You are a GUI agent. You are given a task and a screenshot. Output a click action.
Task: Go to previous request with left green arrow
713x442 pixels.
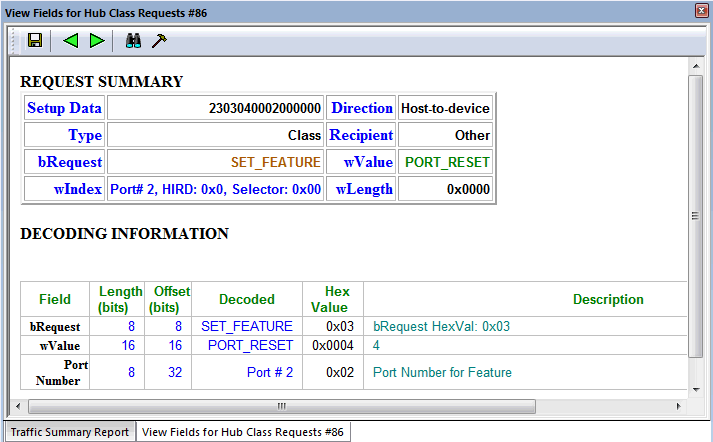[70, 40]
